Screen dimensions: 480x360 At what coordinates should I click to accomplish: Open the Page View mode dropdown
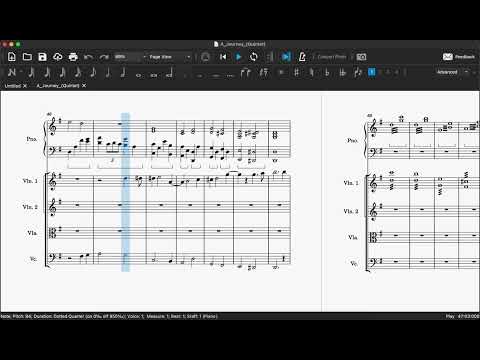[170, 57]
